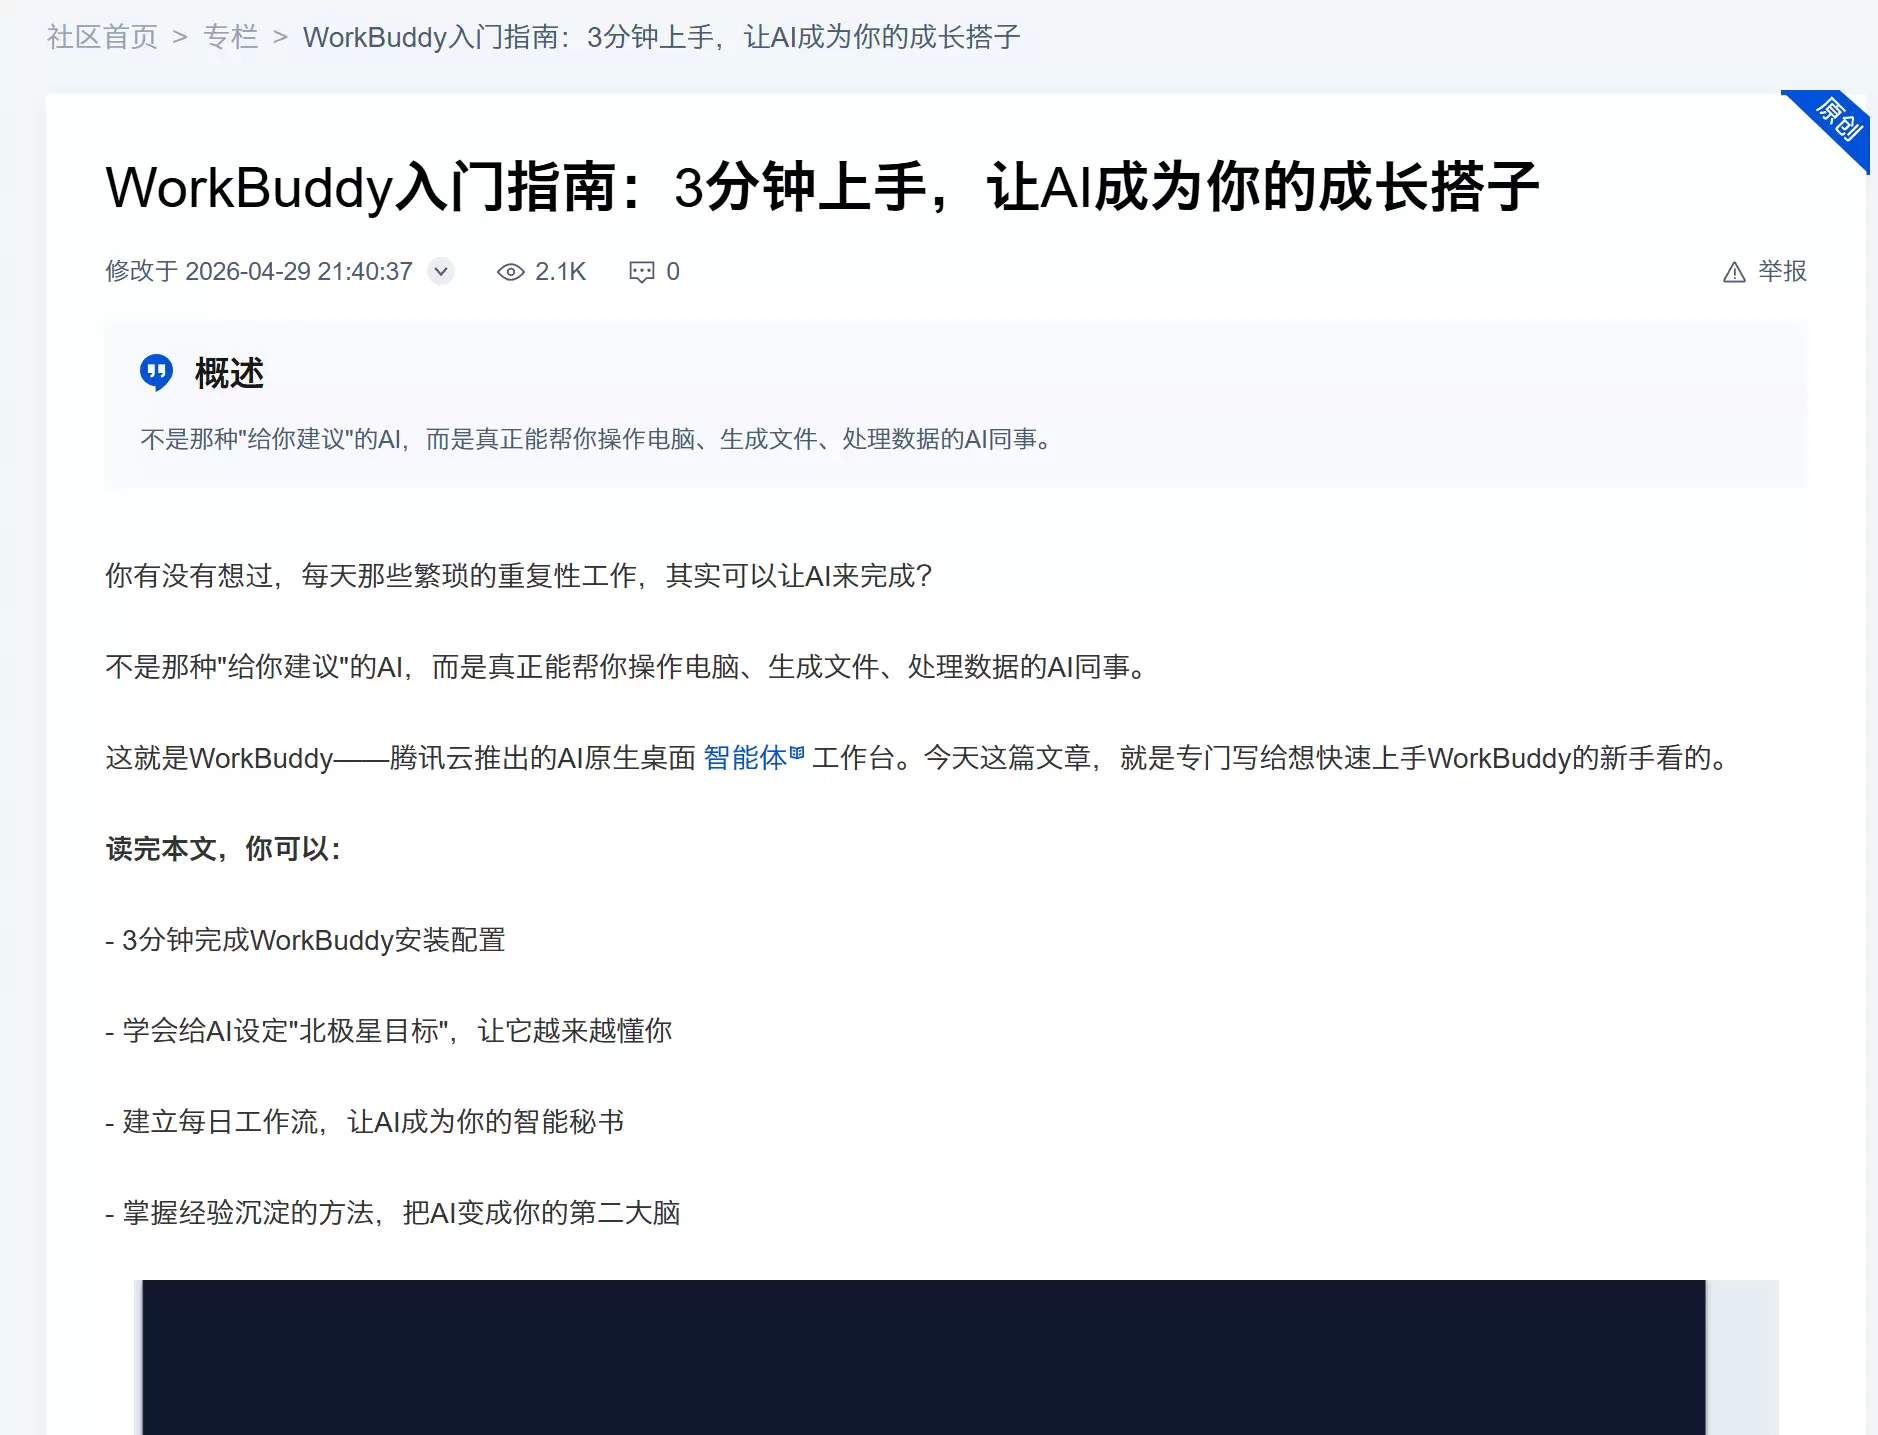This screenshot has height=1435, width=1878.
Task: Click the 概述 heading
Action: click(x=229, y=373)
